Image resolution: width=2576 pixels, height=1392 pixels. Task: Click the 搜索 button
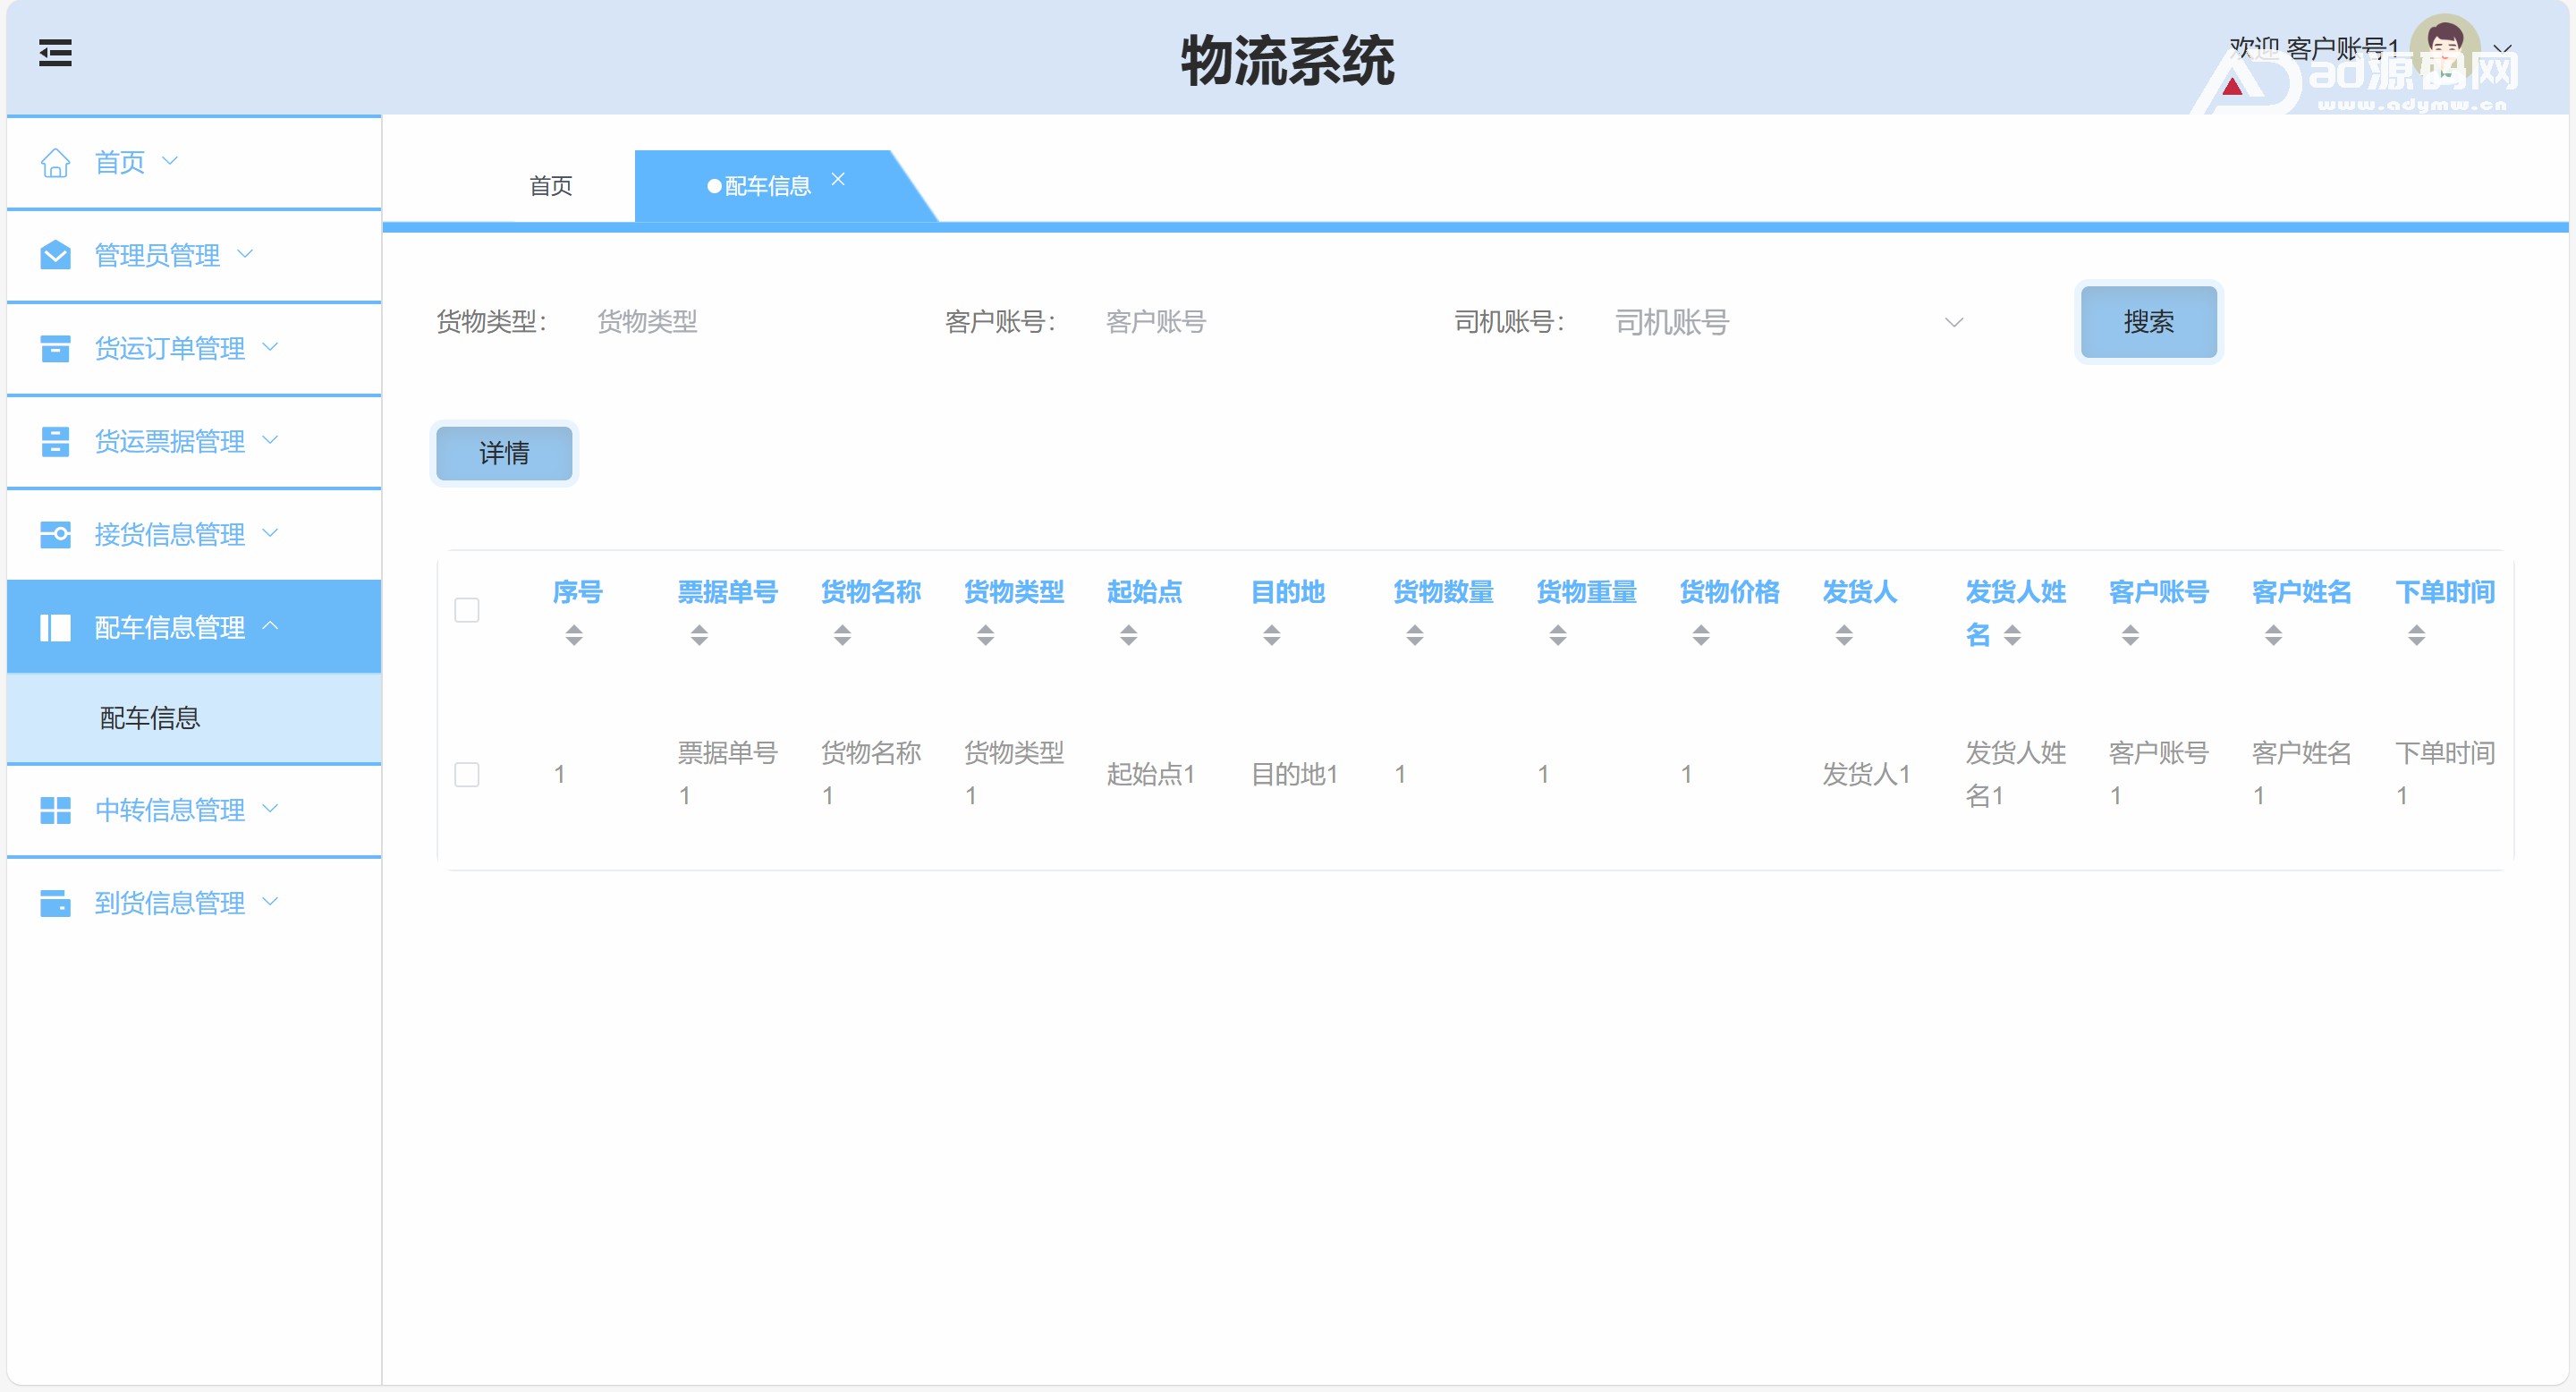tap(2148, 322)
